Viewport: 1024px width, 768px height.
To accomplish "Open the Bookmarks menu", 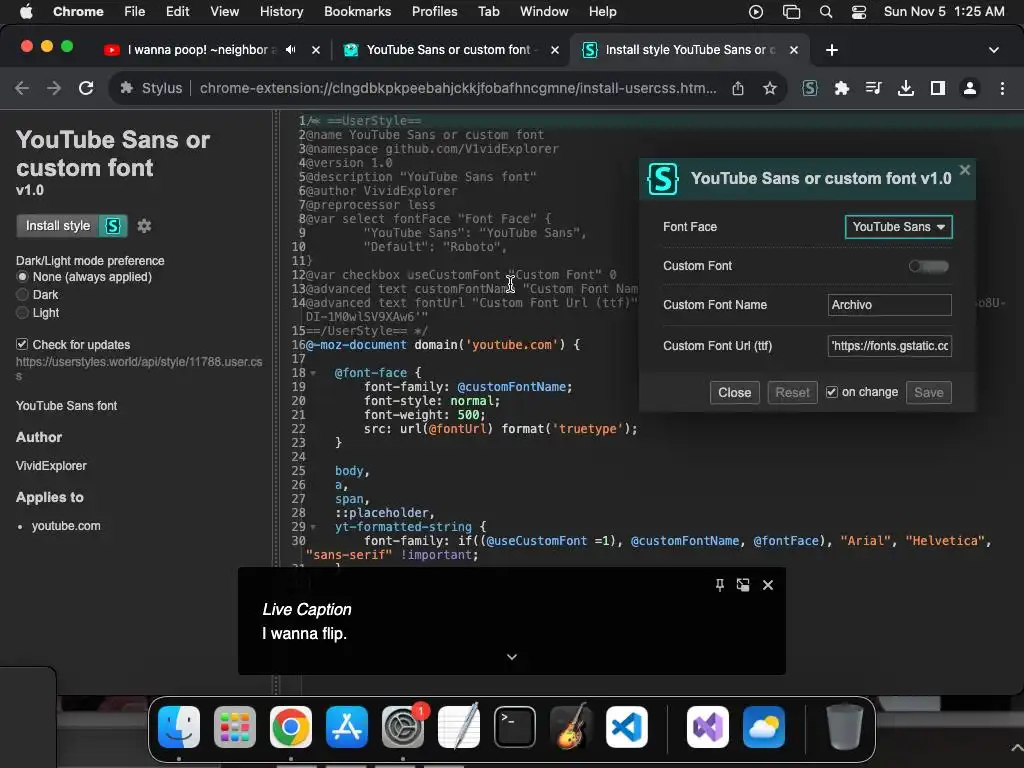I will 357,12.
